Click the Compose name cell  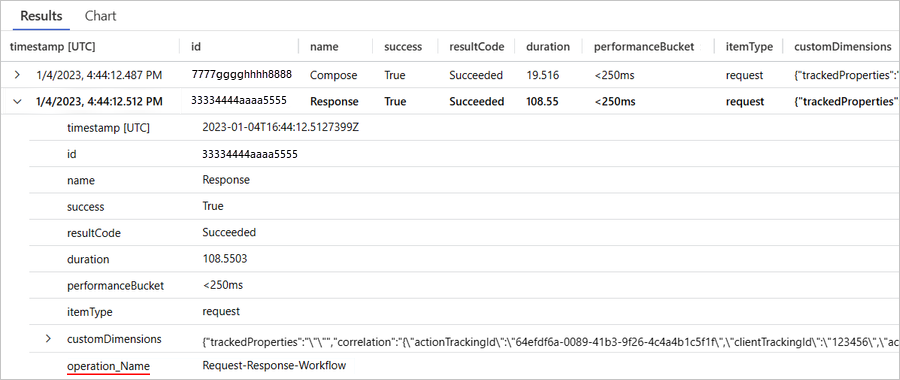pyautogui.click(x=333, y=75)
